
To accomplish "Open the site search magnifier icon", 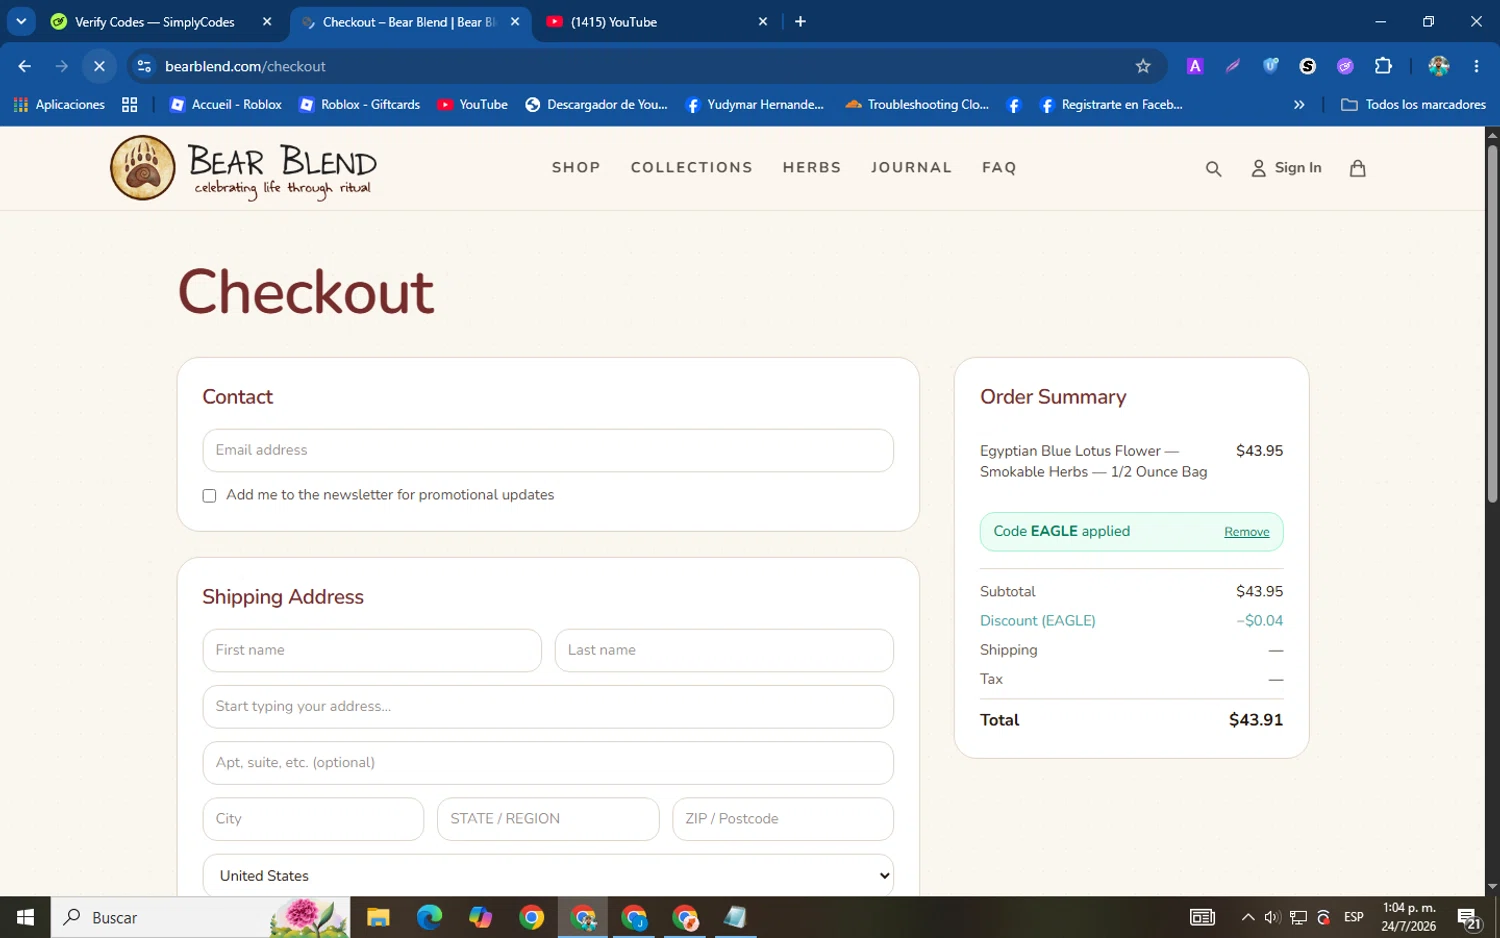I will [x=1213, y=169].
